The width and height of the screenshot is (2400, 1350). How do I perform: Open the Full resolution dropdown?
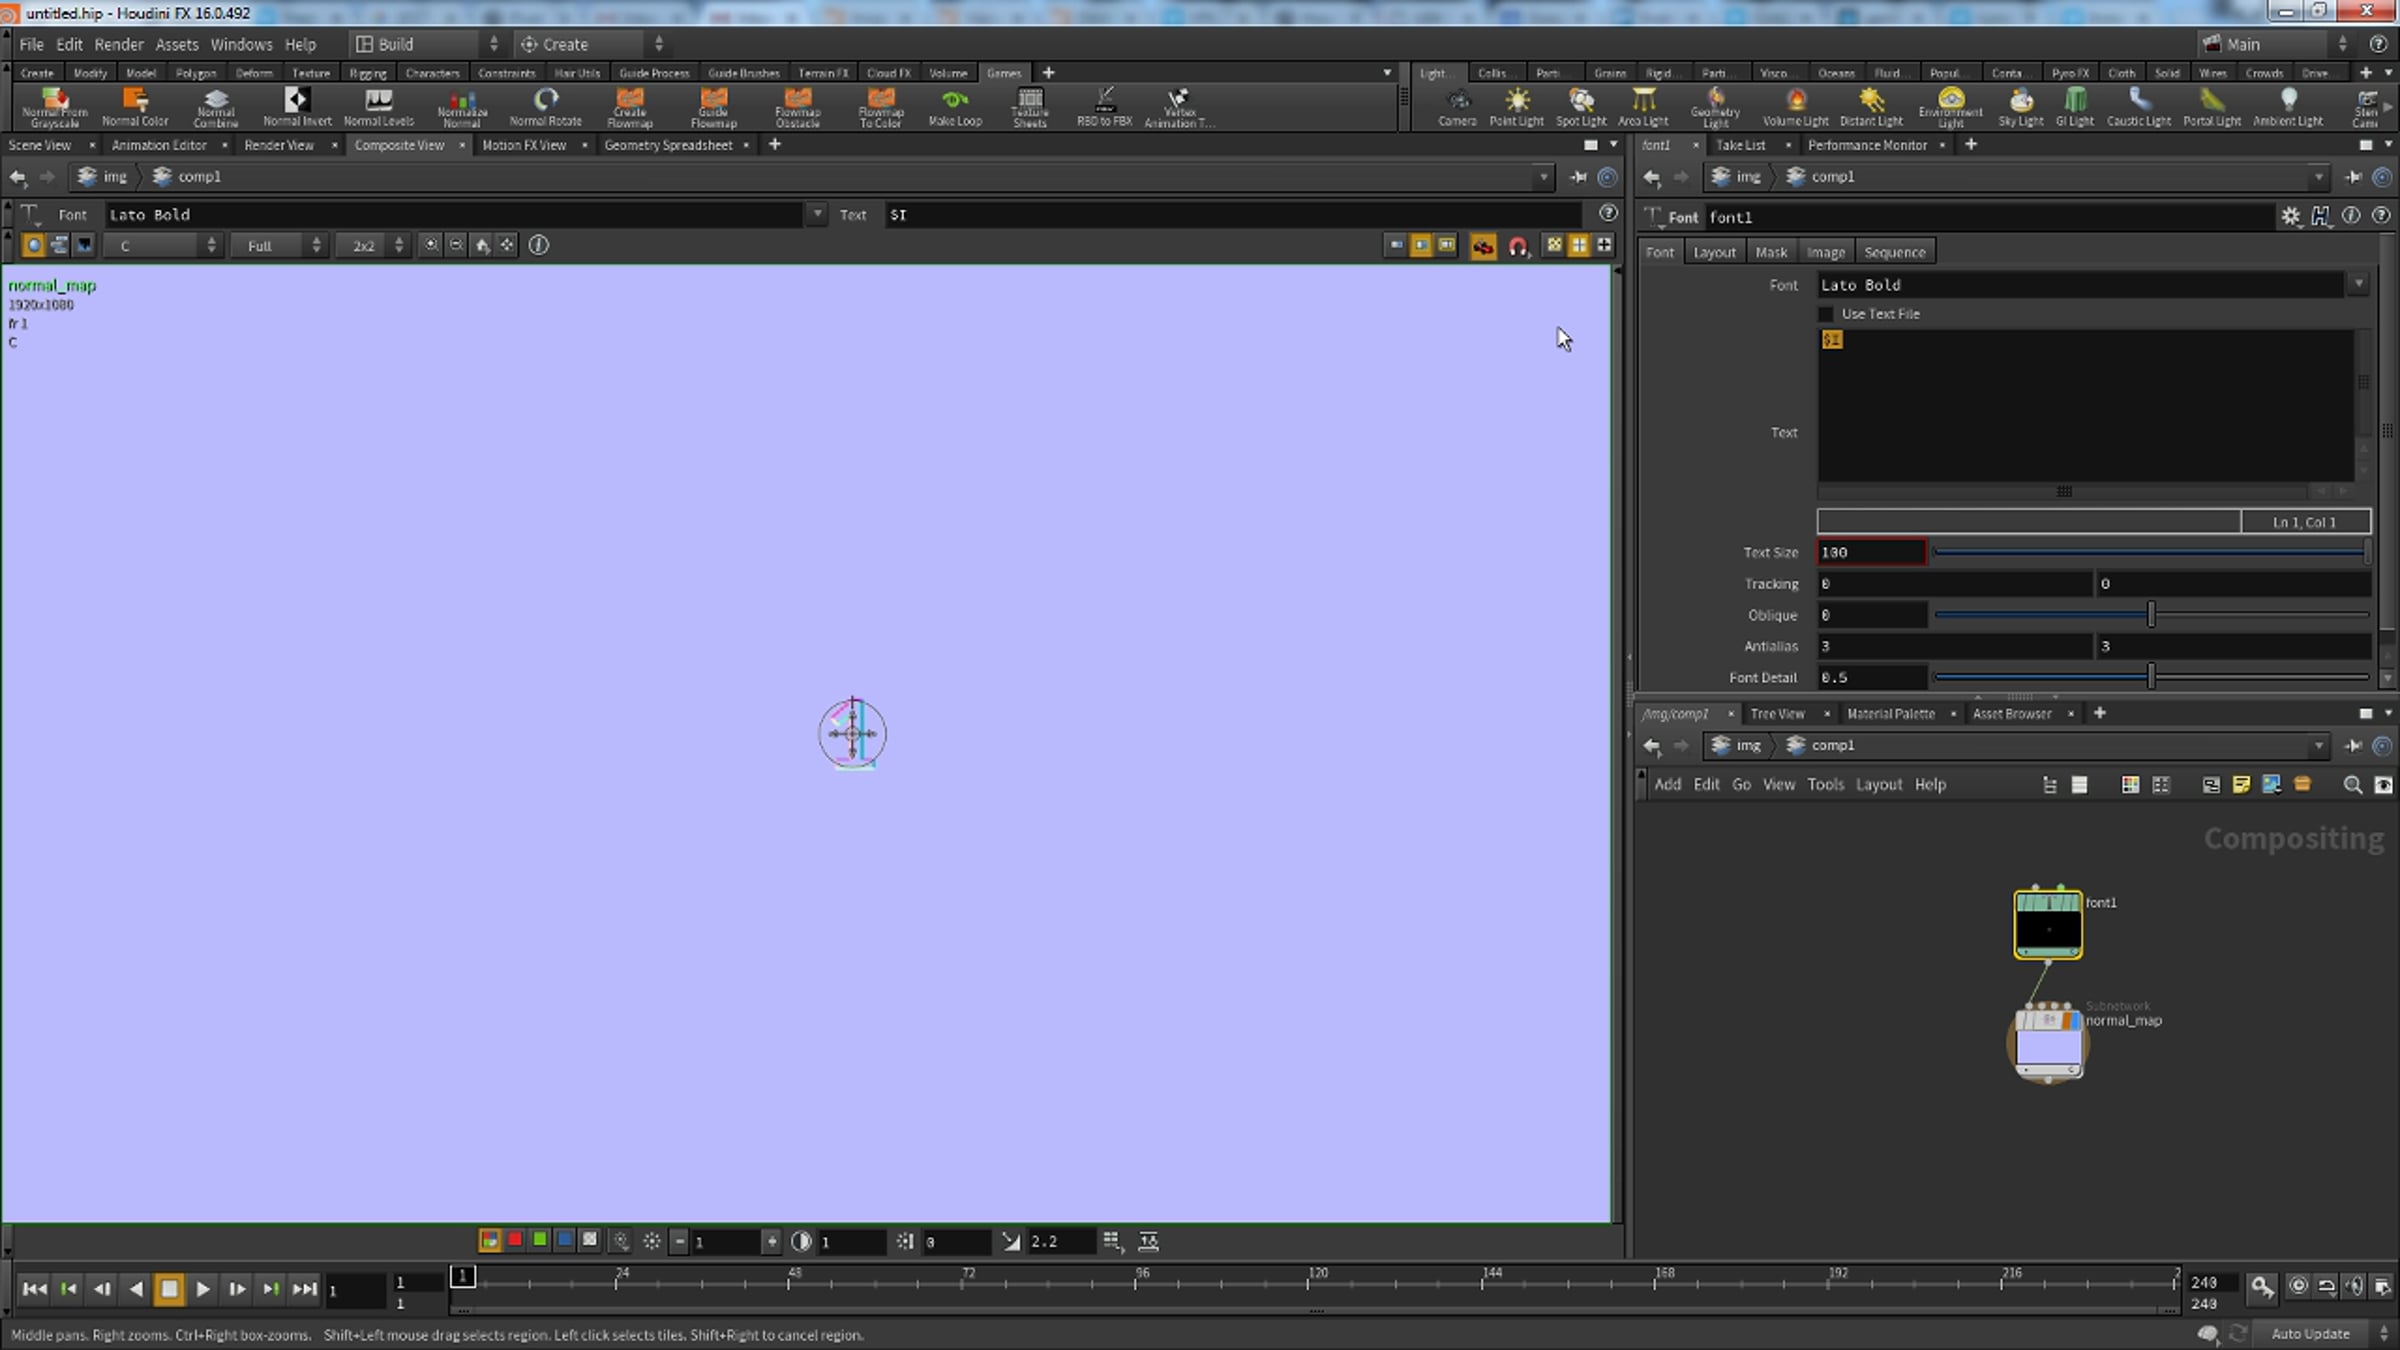tap(279, 246)
